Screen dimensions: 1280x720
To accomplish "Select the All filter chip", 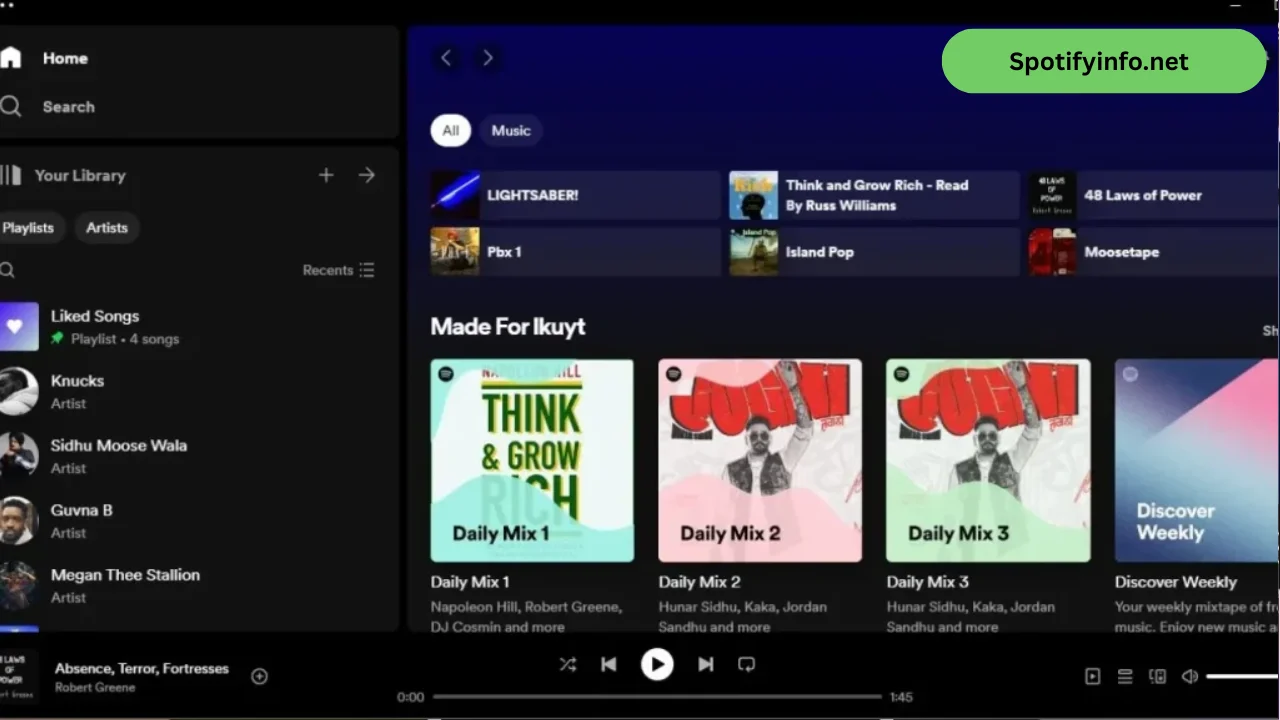I will 451,130.
